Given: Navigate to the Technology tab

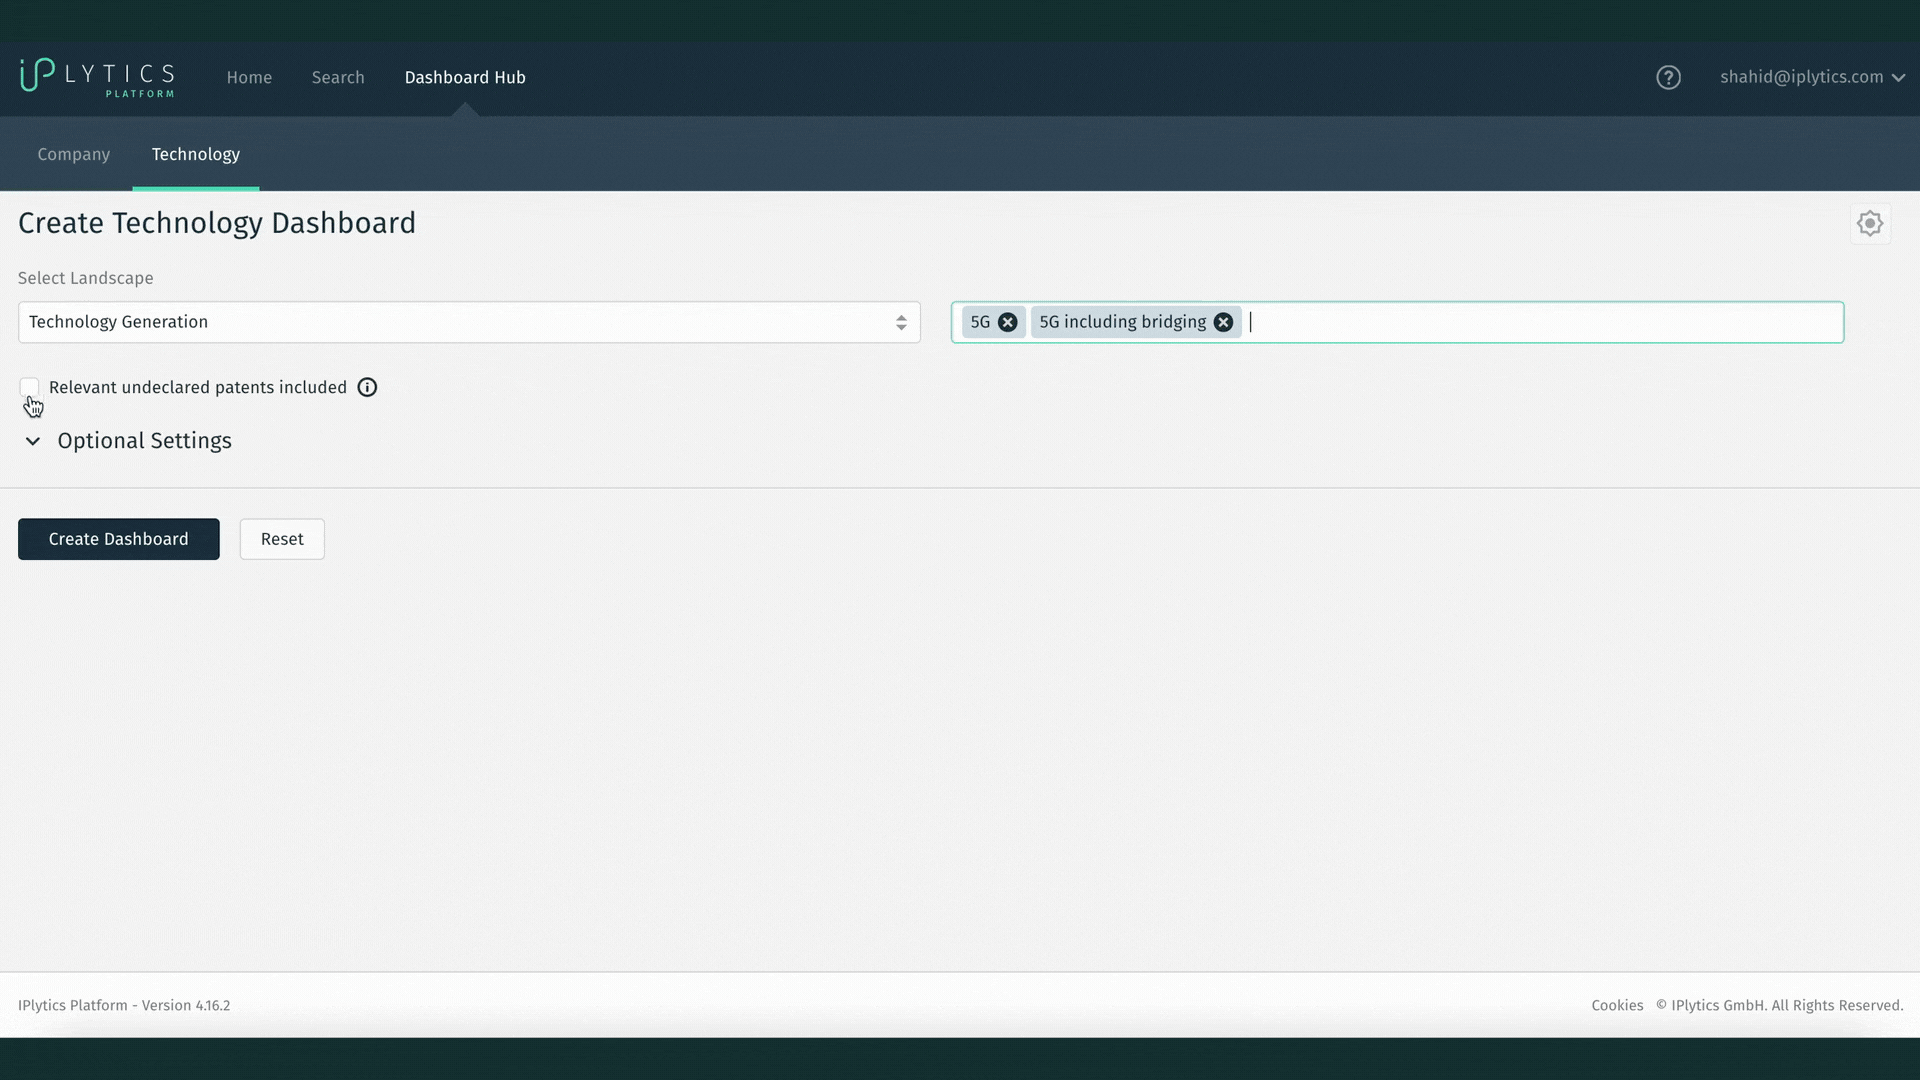Looking at the screenshot, I should click(195, 154).
